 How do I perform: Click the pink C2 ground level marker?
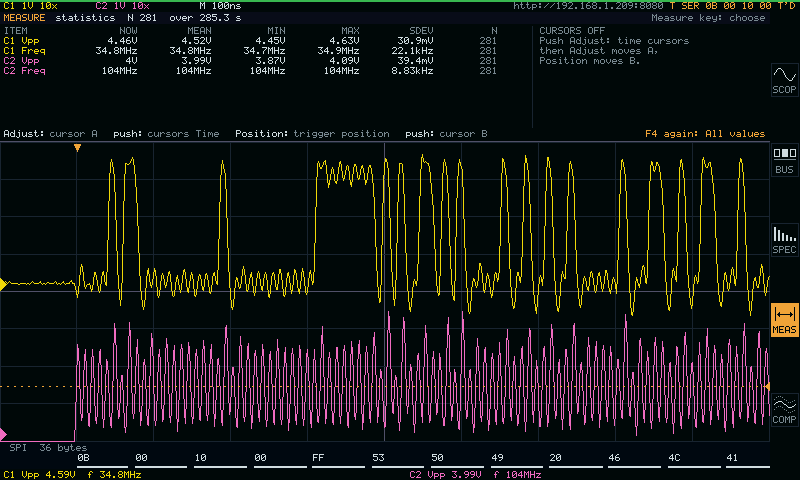click(3, 435)
